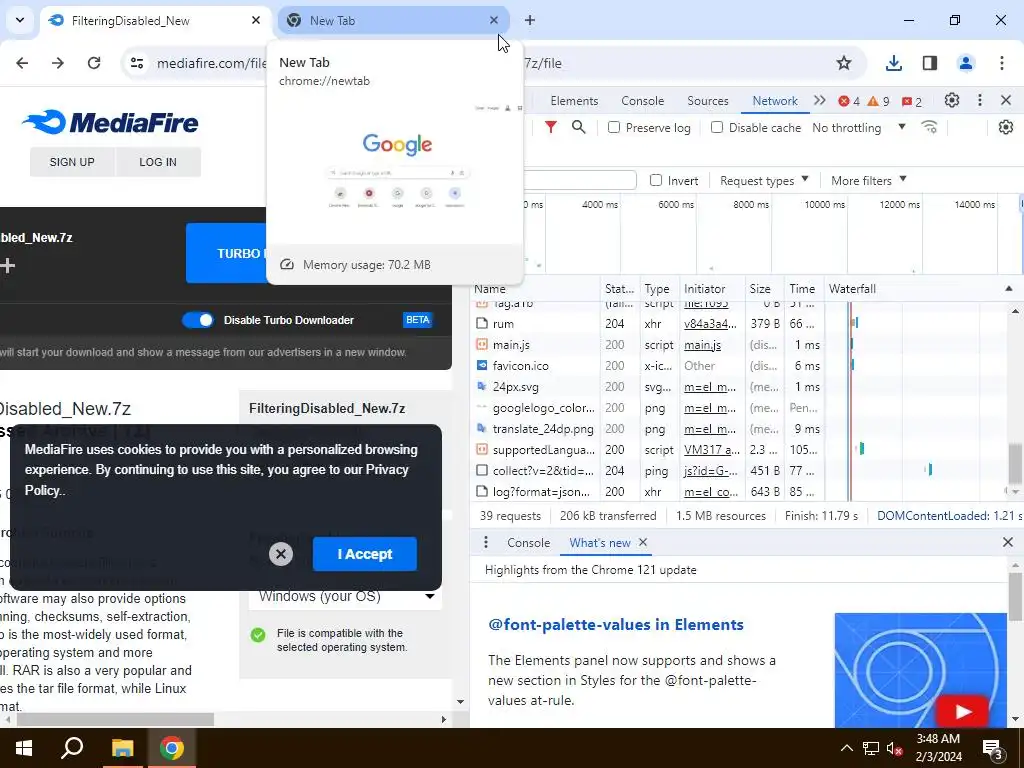Toggle the Chrome side panel icon
Screen dimensions: 1024x768
click(x=930, y=63)
